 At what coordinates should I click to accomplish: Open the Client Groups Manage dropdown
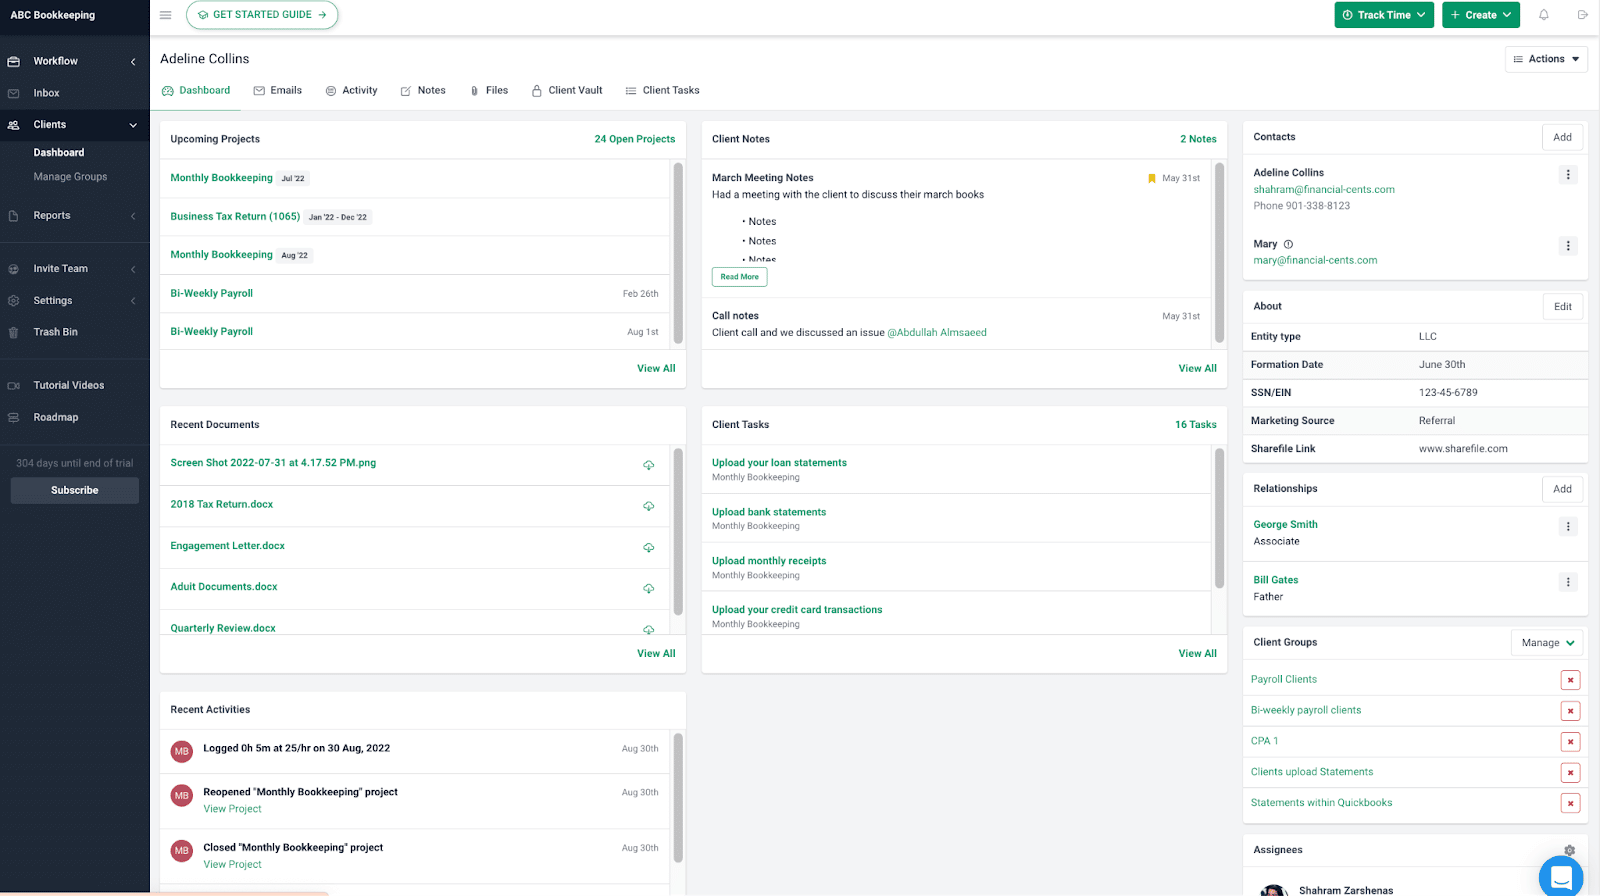point(1547,643)
